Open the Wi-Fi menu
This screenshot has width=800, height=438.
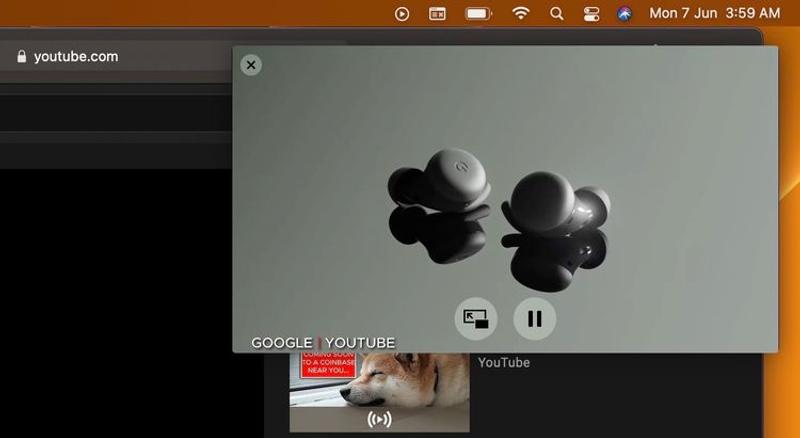click(x=520, y=13)
